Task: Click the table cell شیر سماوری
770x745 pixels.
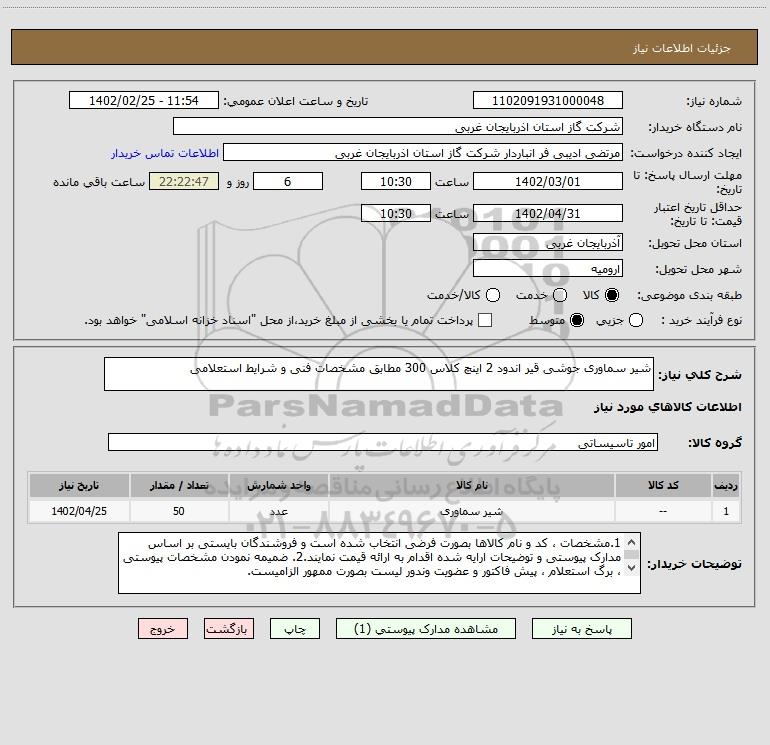Action: click(x=472, y=511)
